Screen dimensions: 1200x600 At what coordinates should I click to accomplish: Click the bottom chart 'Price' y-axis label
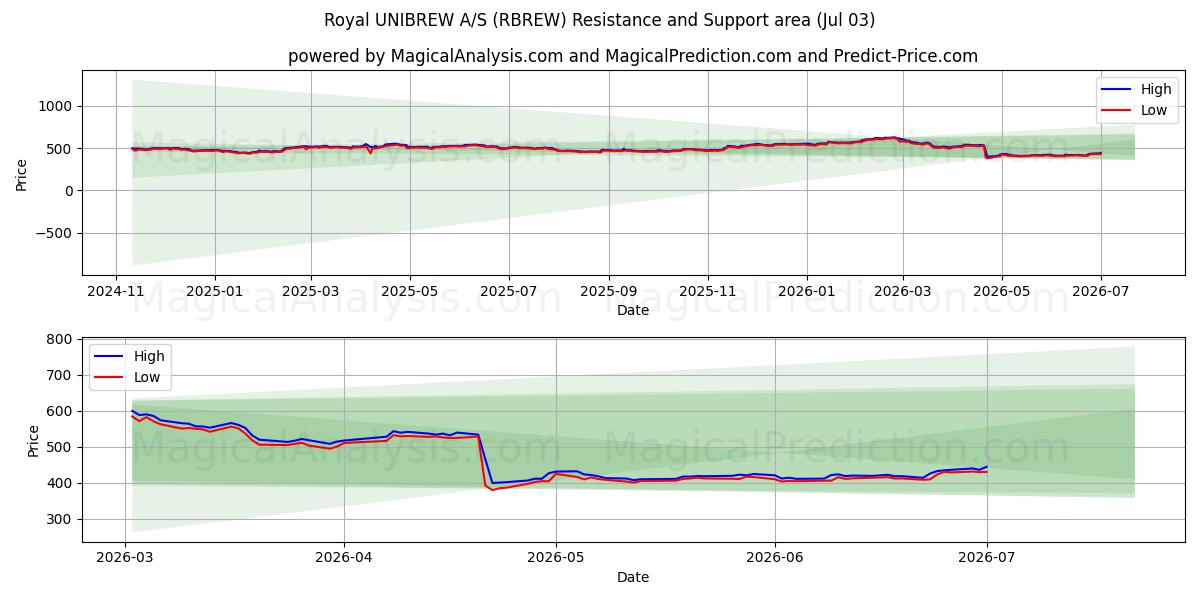click(34, 441)
